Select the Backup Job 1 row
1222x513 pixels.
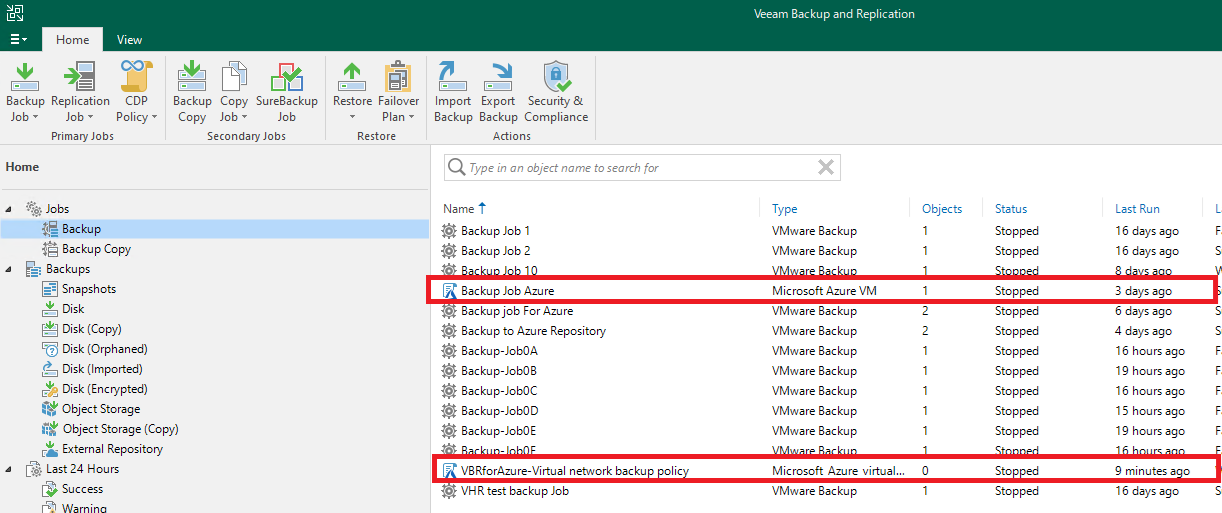pos(824,231)
